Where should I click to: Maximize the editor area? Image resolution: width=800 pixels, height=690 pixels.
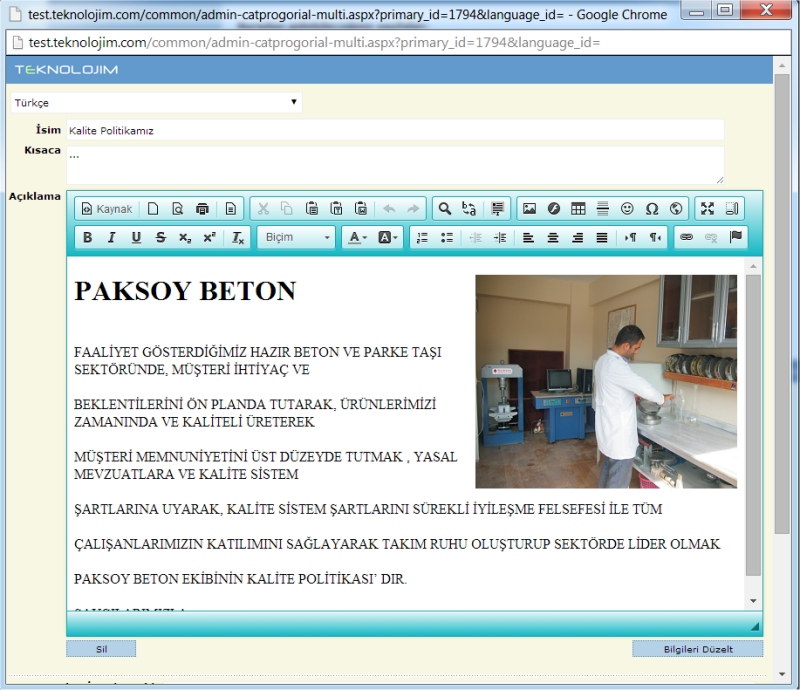tap(708, 209)
